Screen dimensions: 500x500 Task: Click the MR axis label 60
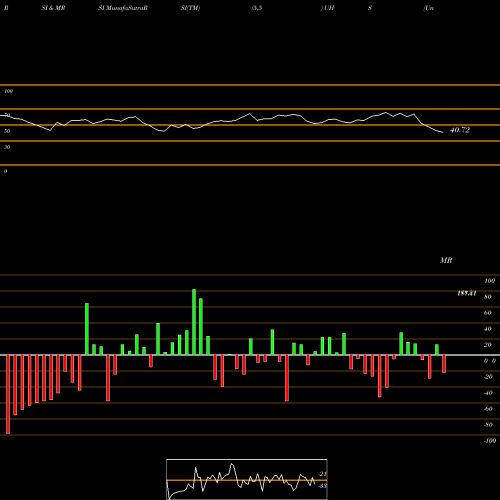tap(487, 313)
